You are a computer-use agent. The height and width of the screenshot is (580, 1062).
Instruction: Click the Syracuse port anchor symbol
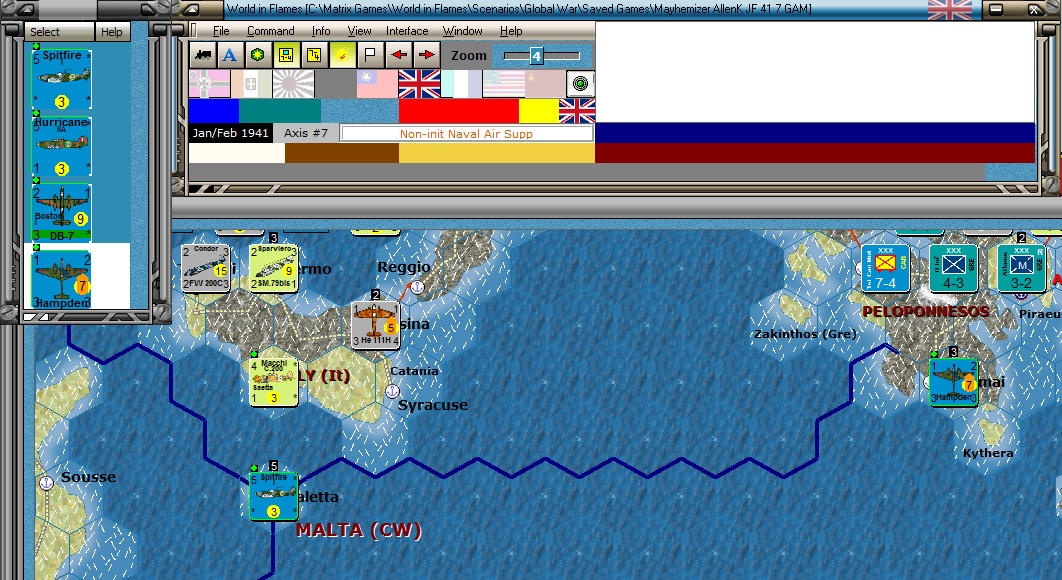click(392, 391)
